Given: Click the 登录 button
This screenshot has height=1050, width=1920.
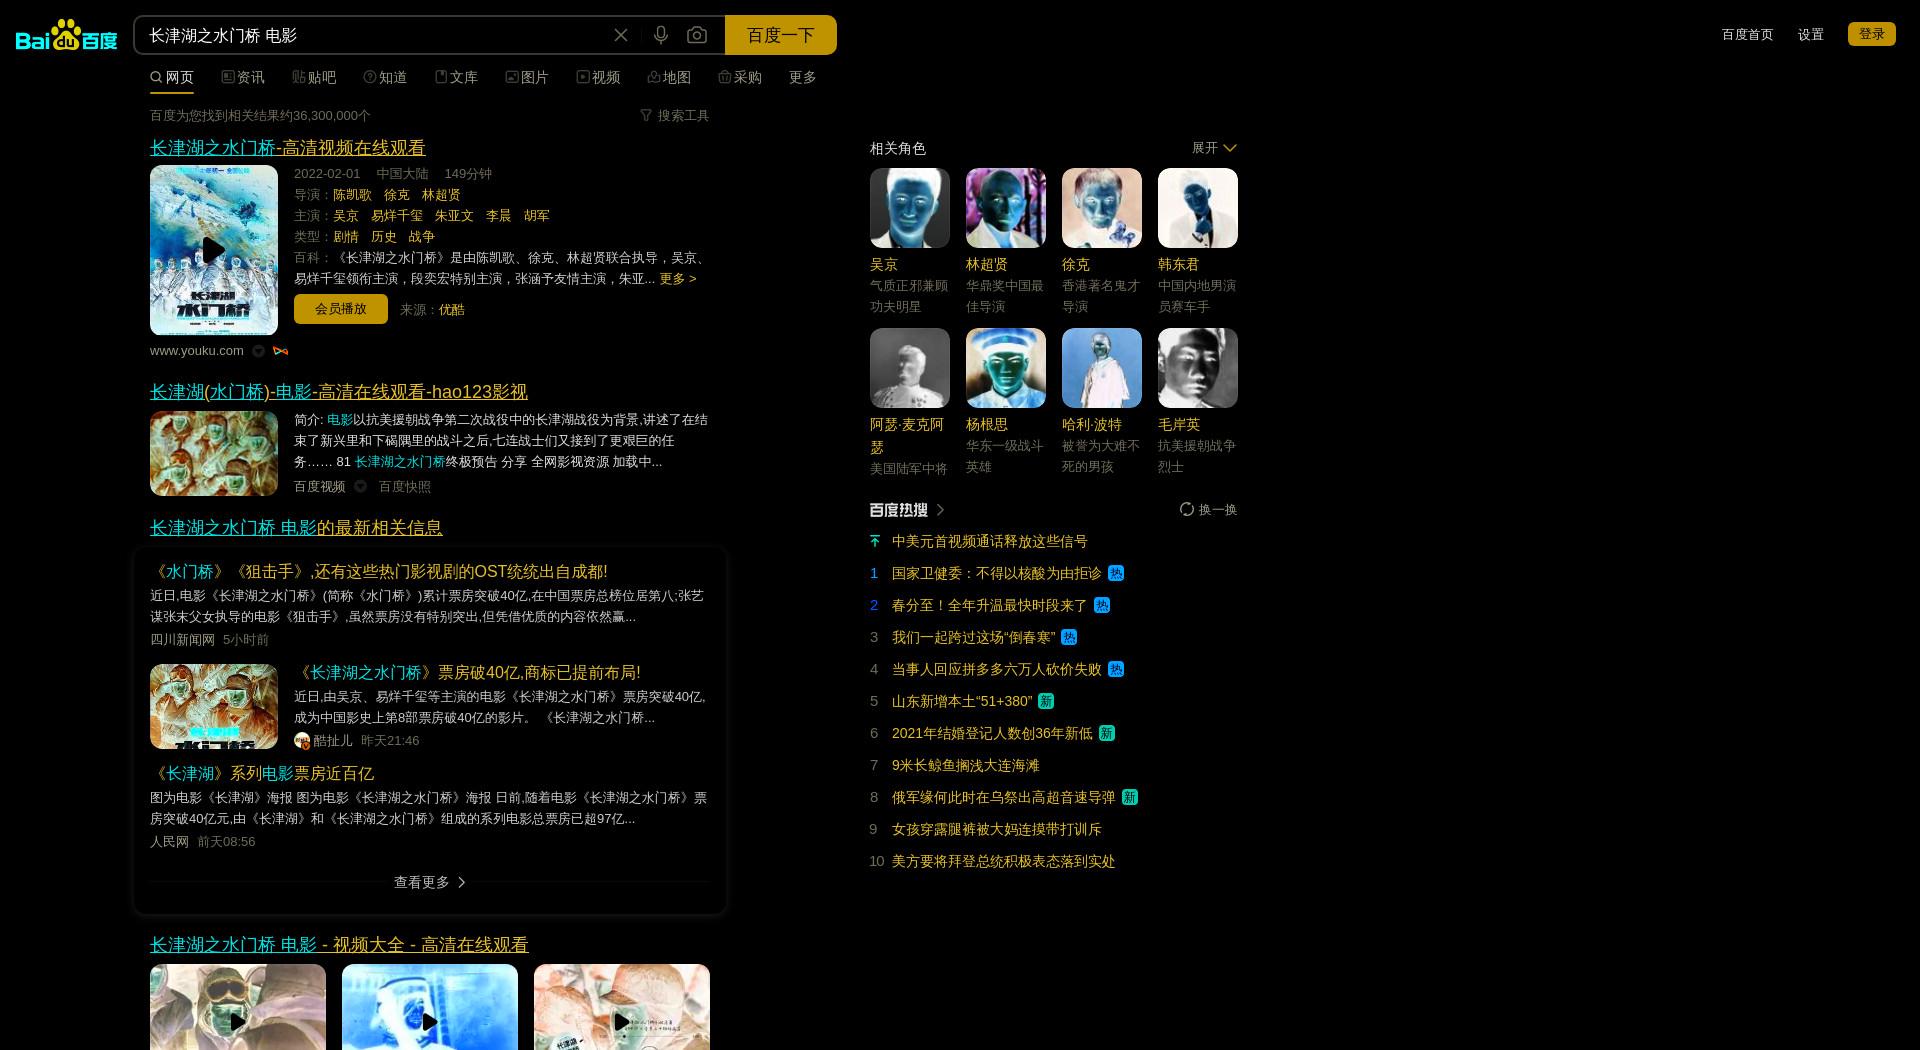Looking at the screenshot, I should click(x=1872, y=34).
